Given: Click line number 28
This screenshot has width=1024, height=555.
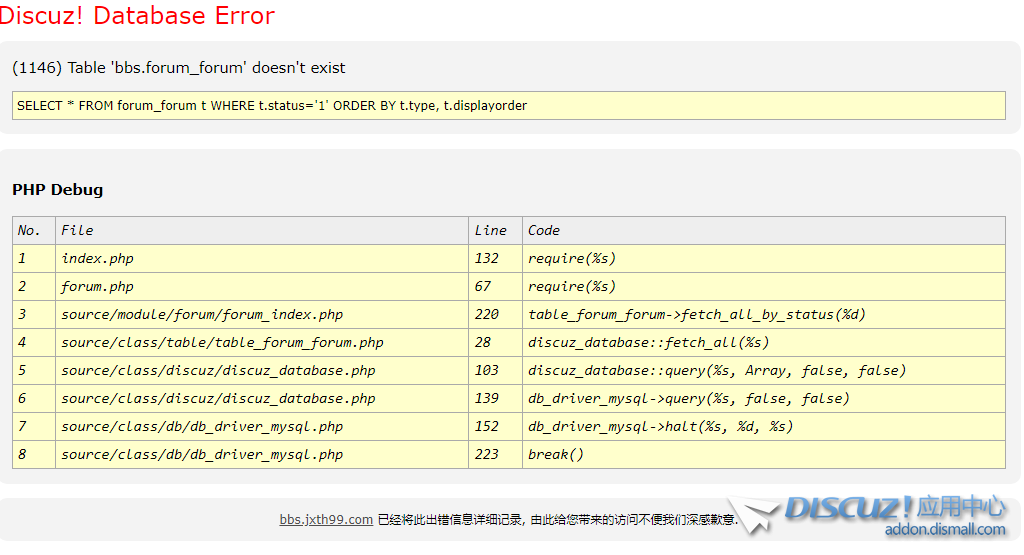Looking at the screenshot, I should click(x=483, y=343).
